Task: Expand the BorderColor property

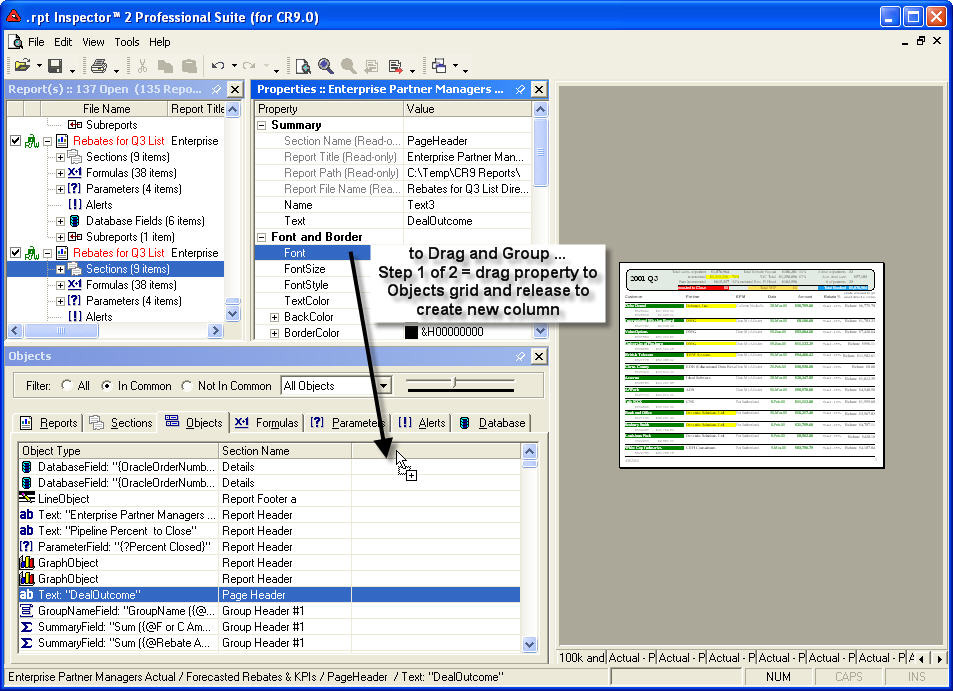Action: pos(274,333)
